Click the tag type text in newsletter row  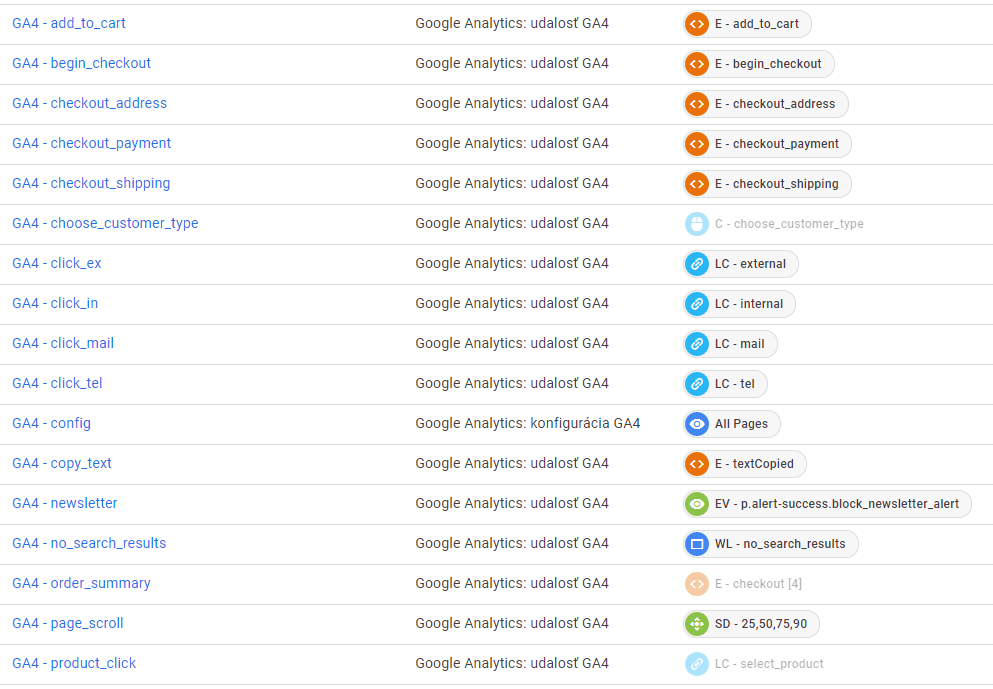512,503
